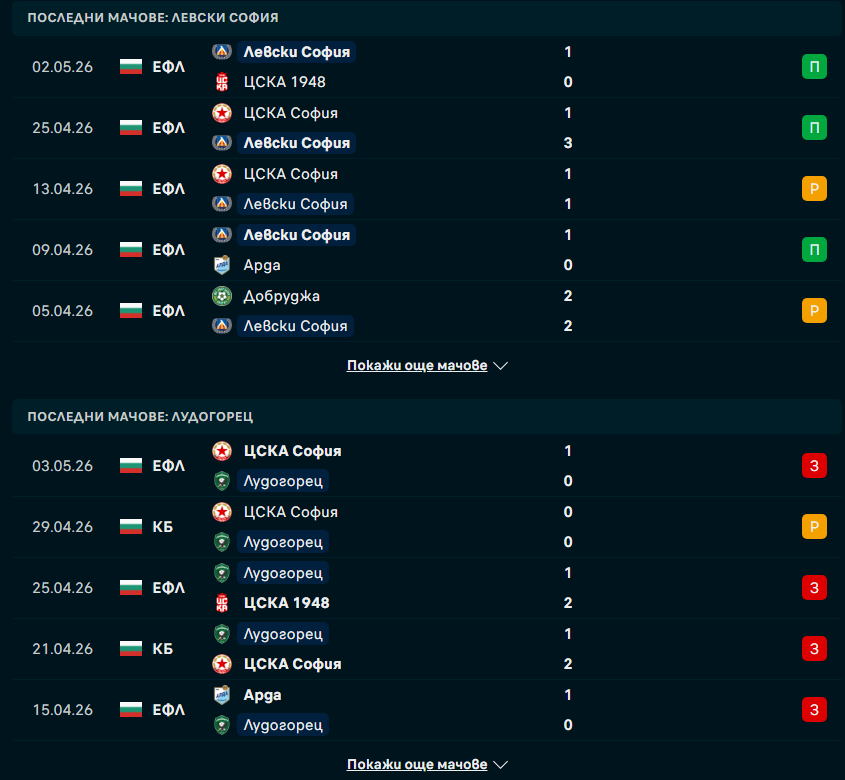Open Арда team in 09.04.26 match
The image size is (845, 780).
[262, 265]
